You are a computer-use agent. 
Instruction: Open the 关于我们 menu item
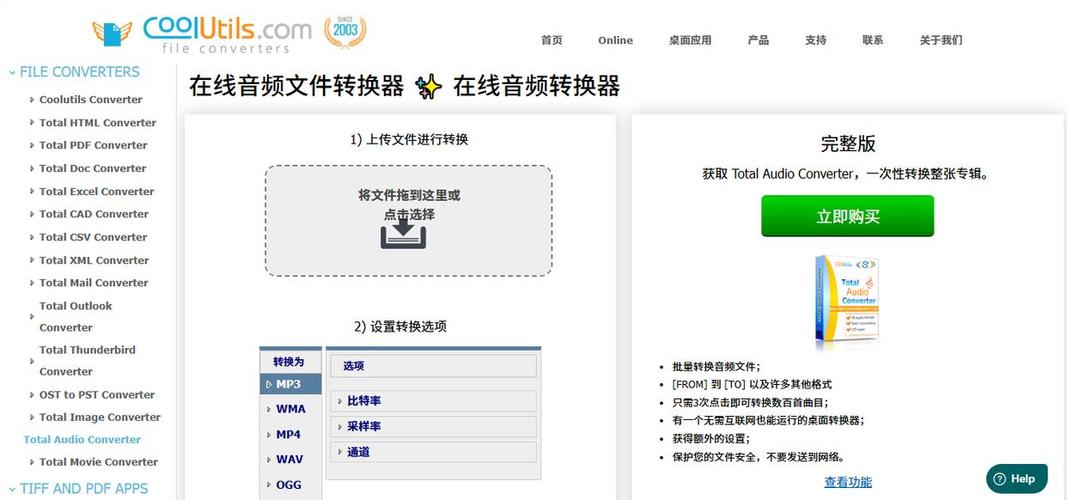pos(941,40)
